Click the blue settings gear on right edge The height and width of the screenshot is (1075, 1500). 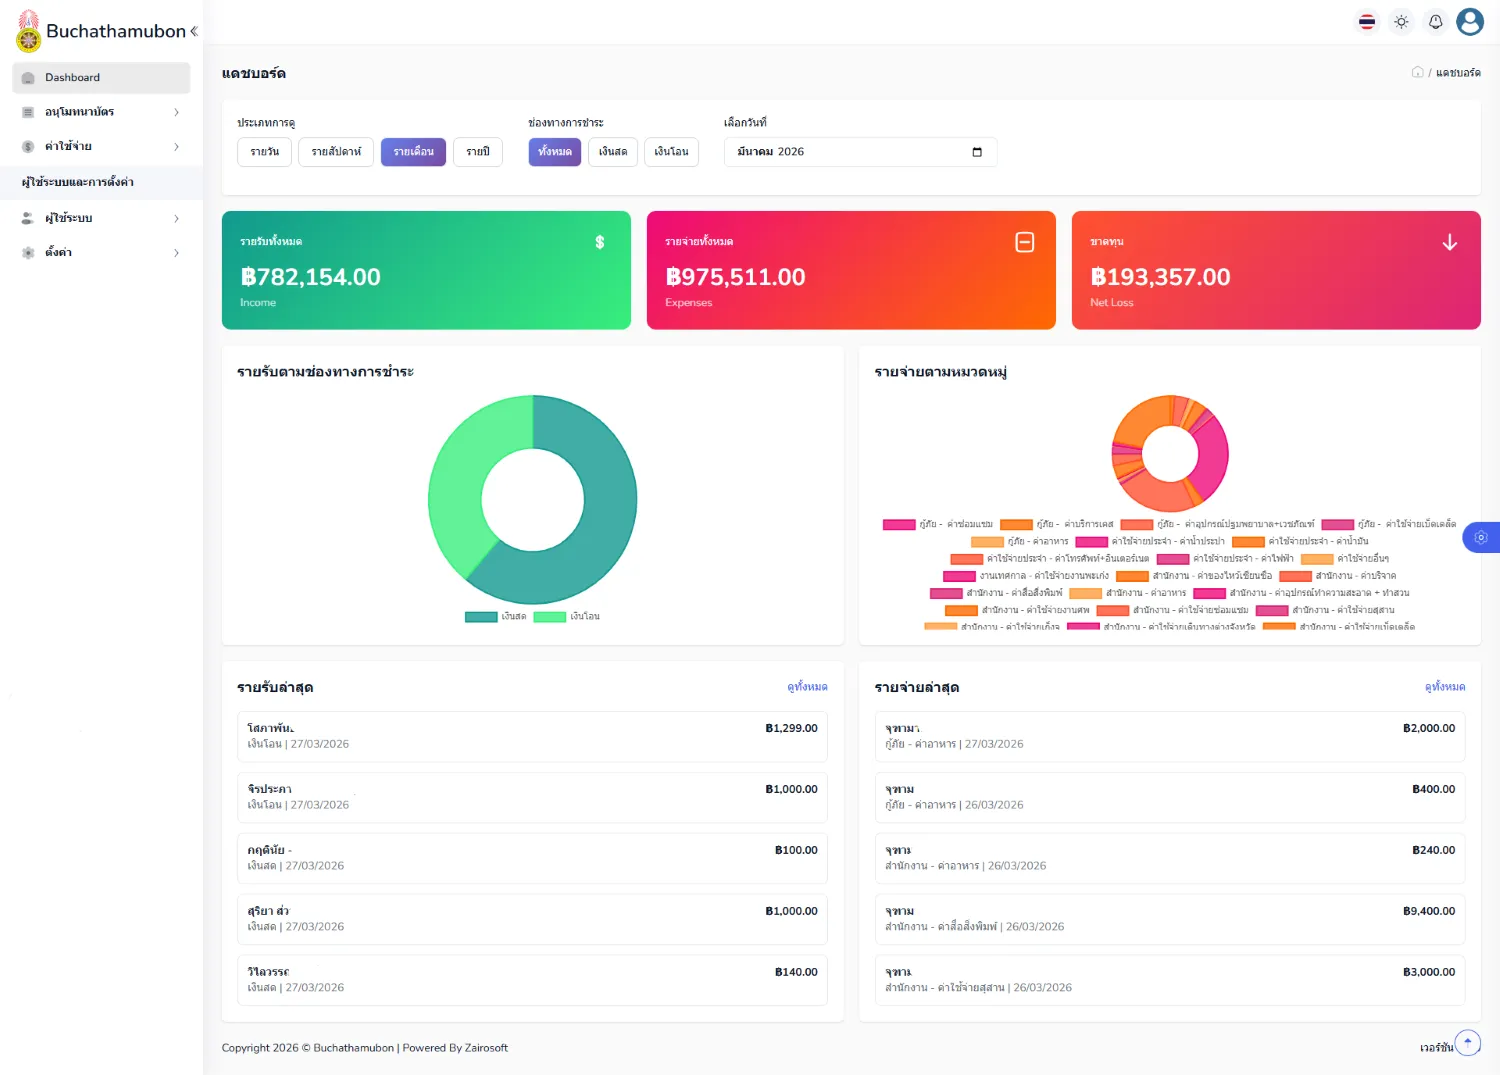1481,538
